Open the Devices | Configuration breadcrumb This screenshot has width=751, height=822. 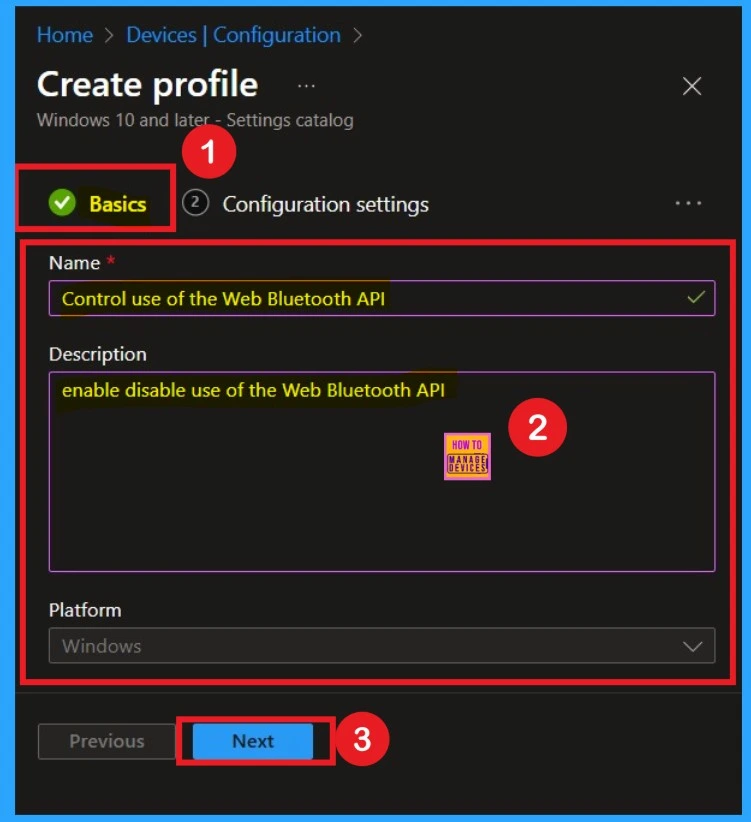click(233, 35)
